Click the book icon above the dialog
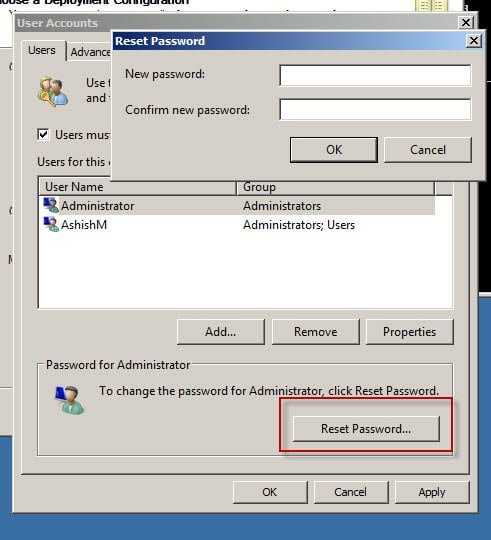 coord(432,6)
